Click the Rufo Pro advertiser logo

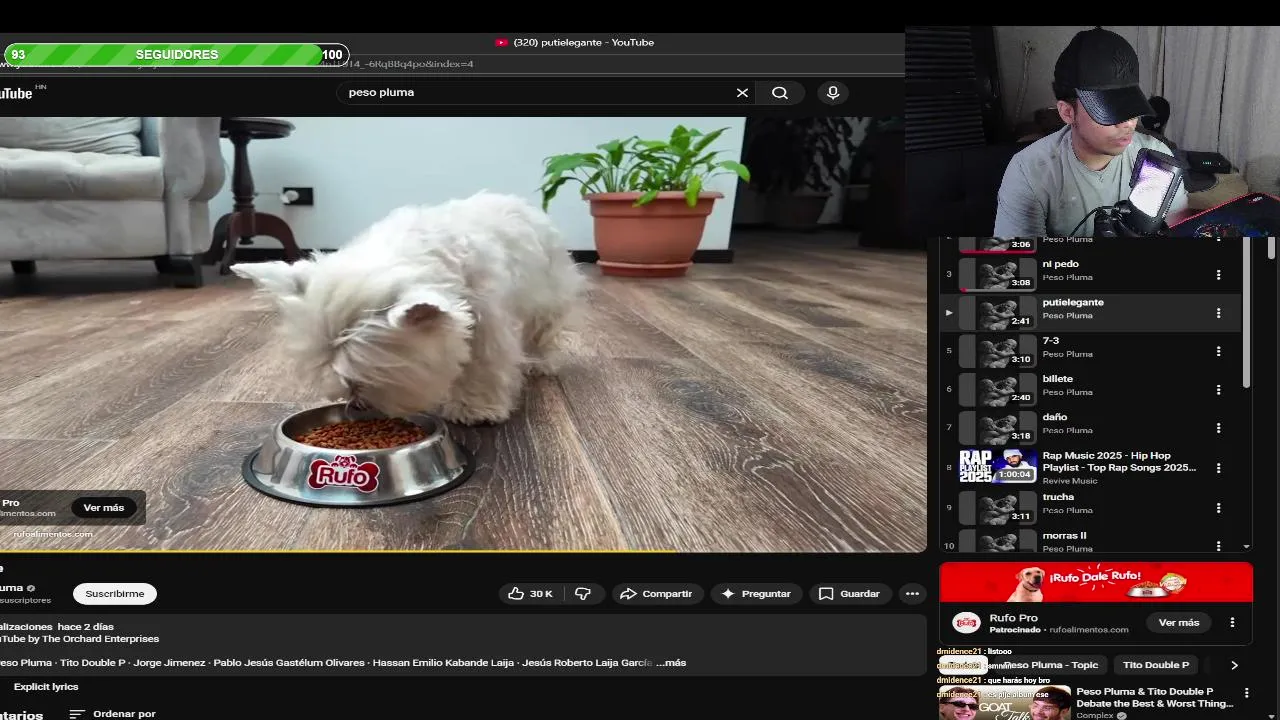(x=966, y=622)
